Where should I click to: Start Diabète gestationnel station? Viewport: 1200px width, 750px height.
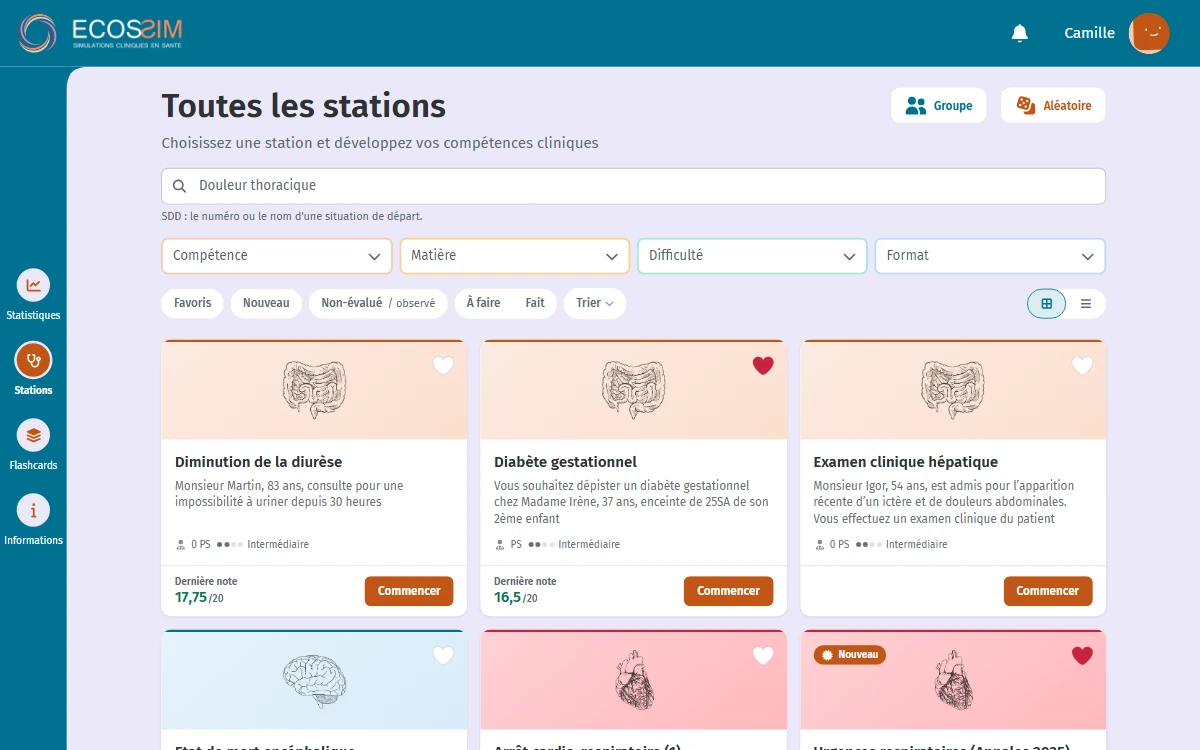point(728,591)
